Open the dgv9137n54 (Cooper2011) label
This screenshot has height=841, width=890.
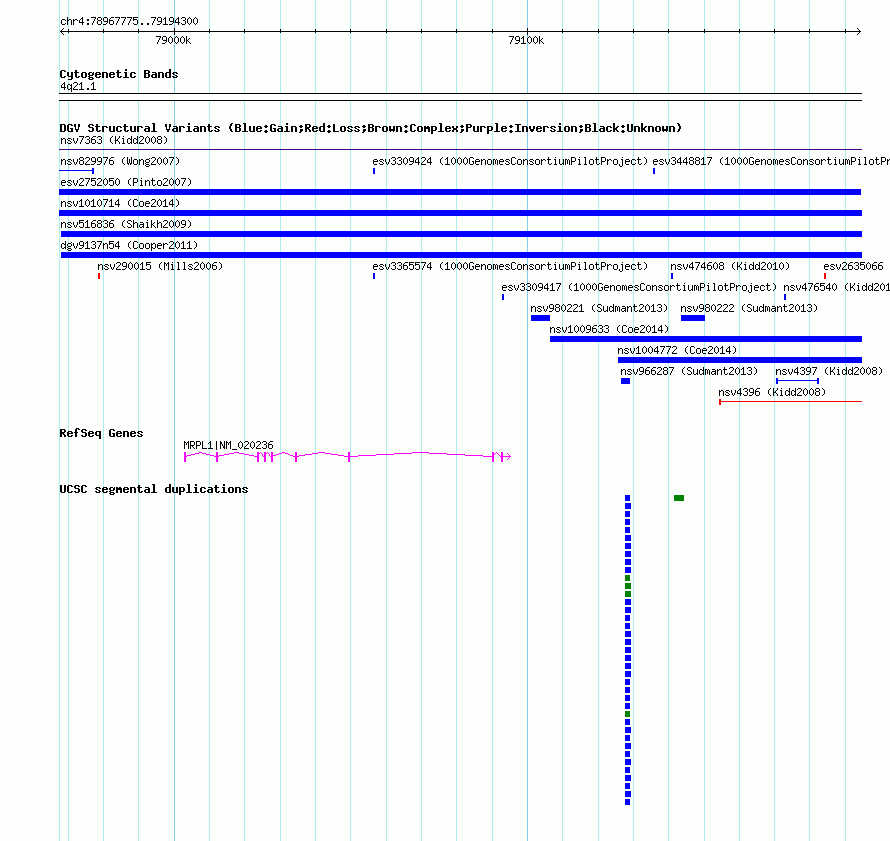[x=129, y=245]
